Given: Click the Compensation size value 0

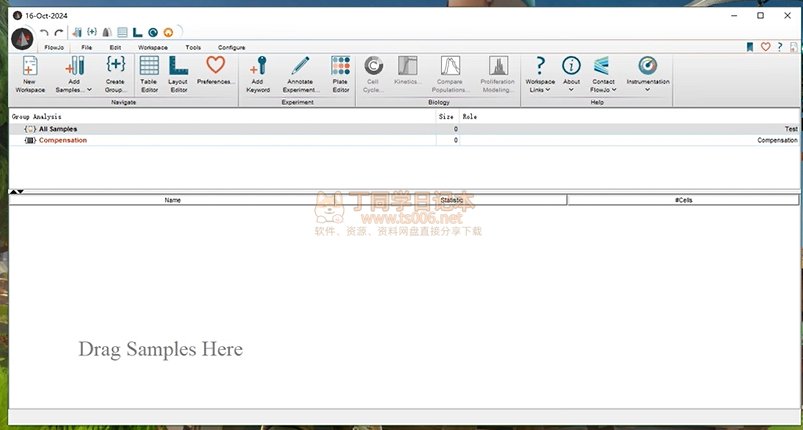Looking at the screenshot, I should [456, 140].
